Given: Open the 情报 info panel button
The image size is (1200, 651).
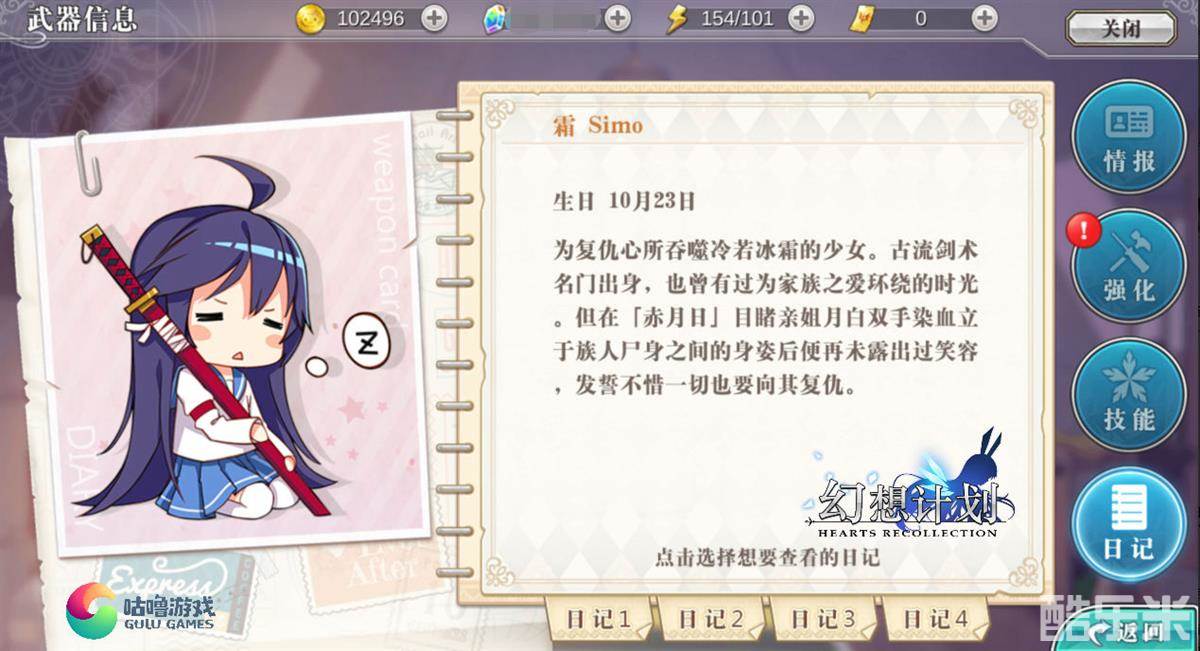Looking at the screenshot, I should click(1129, 137).
